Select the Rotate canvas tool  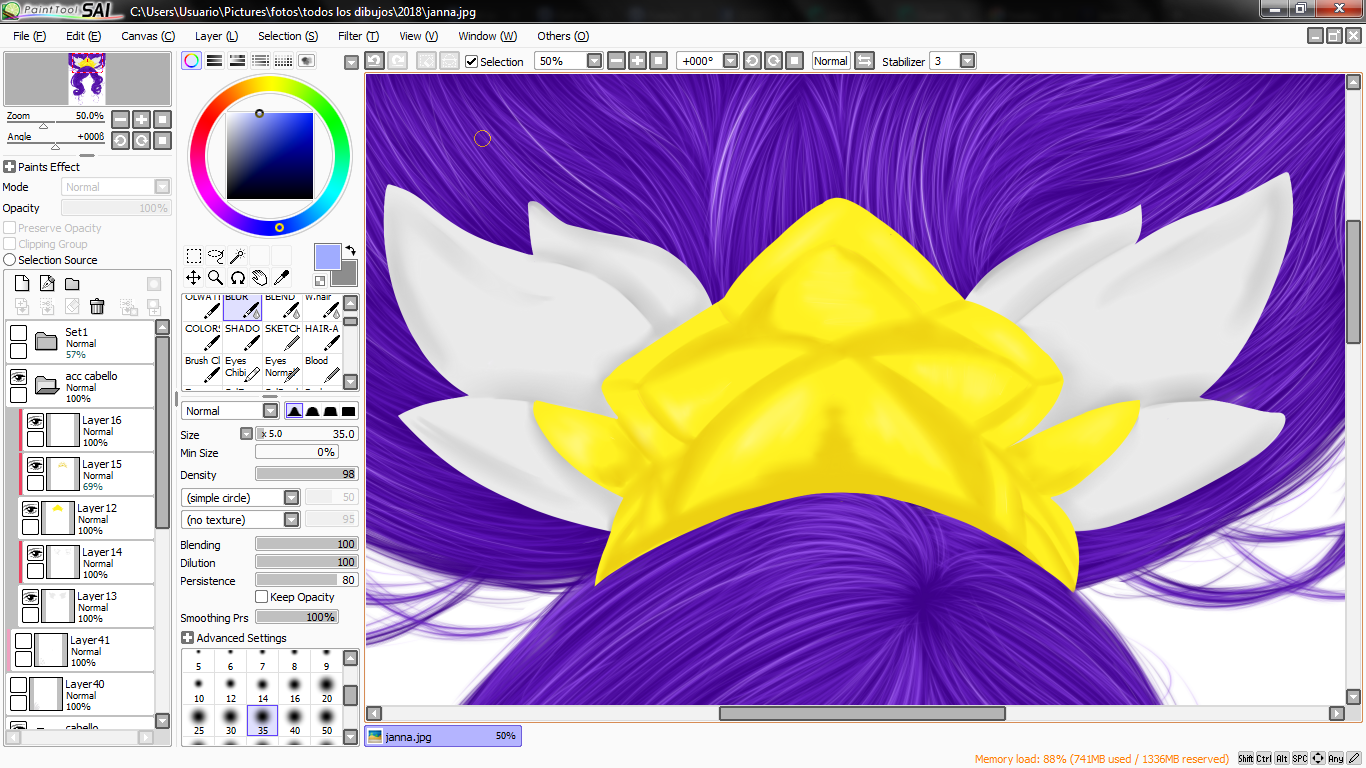point(238,278)
